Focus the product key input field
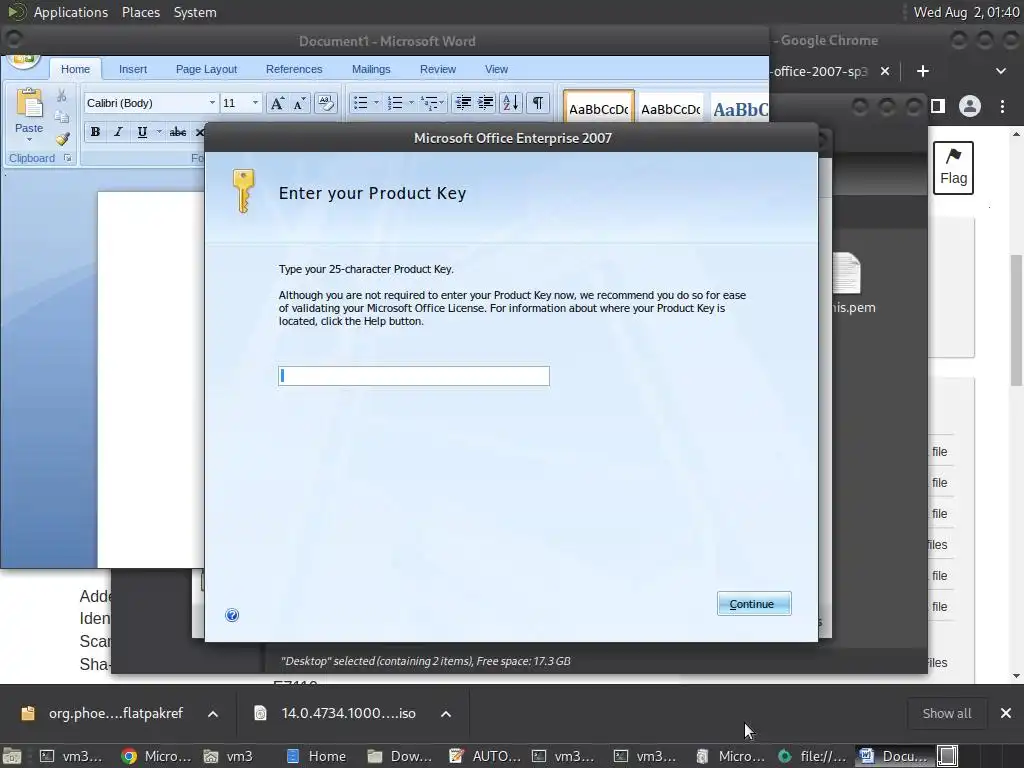Image resolution: width=1024 pixels, height=768 pixels. point(413,376)
